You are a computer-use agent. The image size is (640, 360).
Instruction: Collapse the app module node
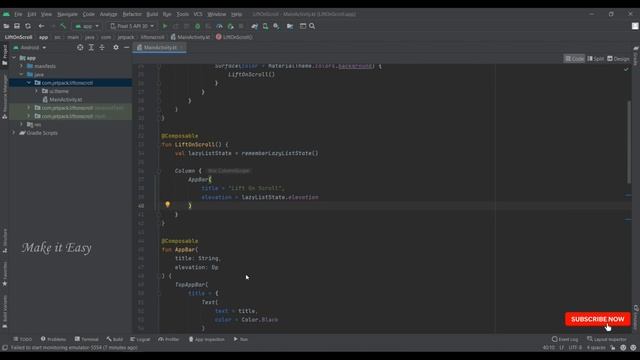pos(14,58)
